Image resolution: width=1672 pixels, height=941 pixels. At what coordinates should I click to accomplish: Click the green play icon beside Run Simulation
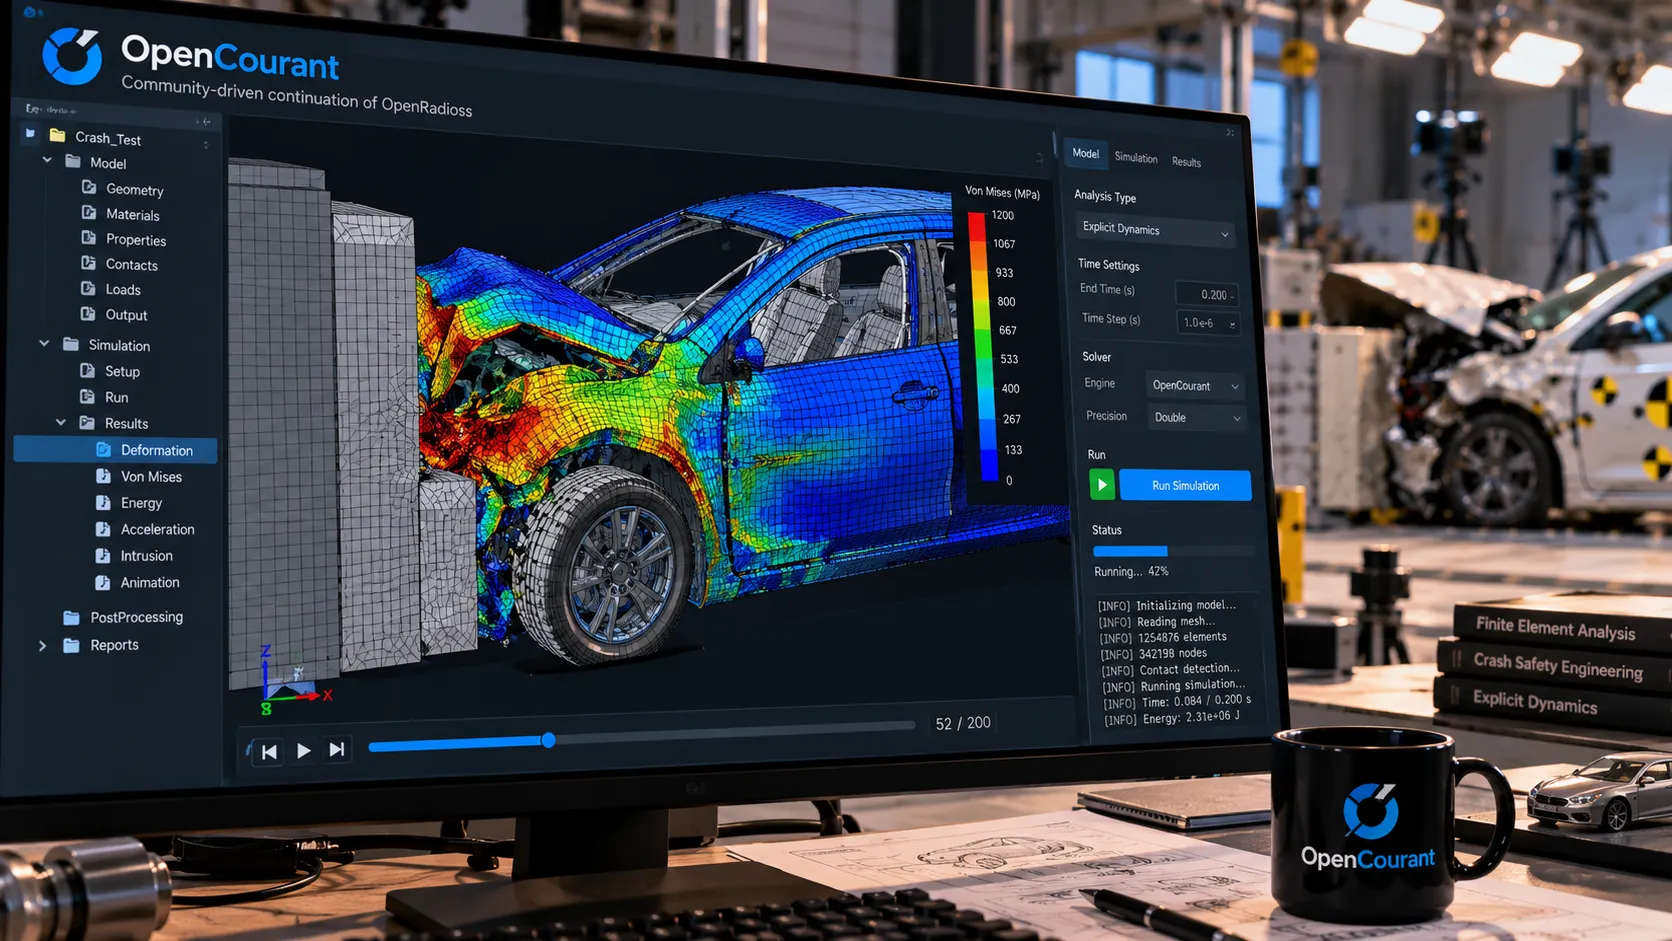(x=1102, y=484)
